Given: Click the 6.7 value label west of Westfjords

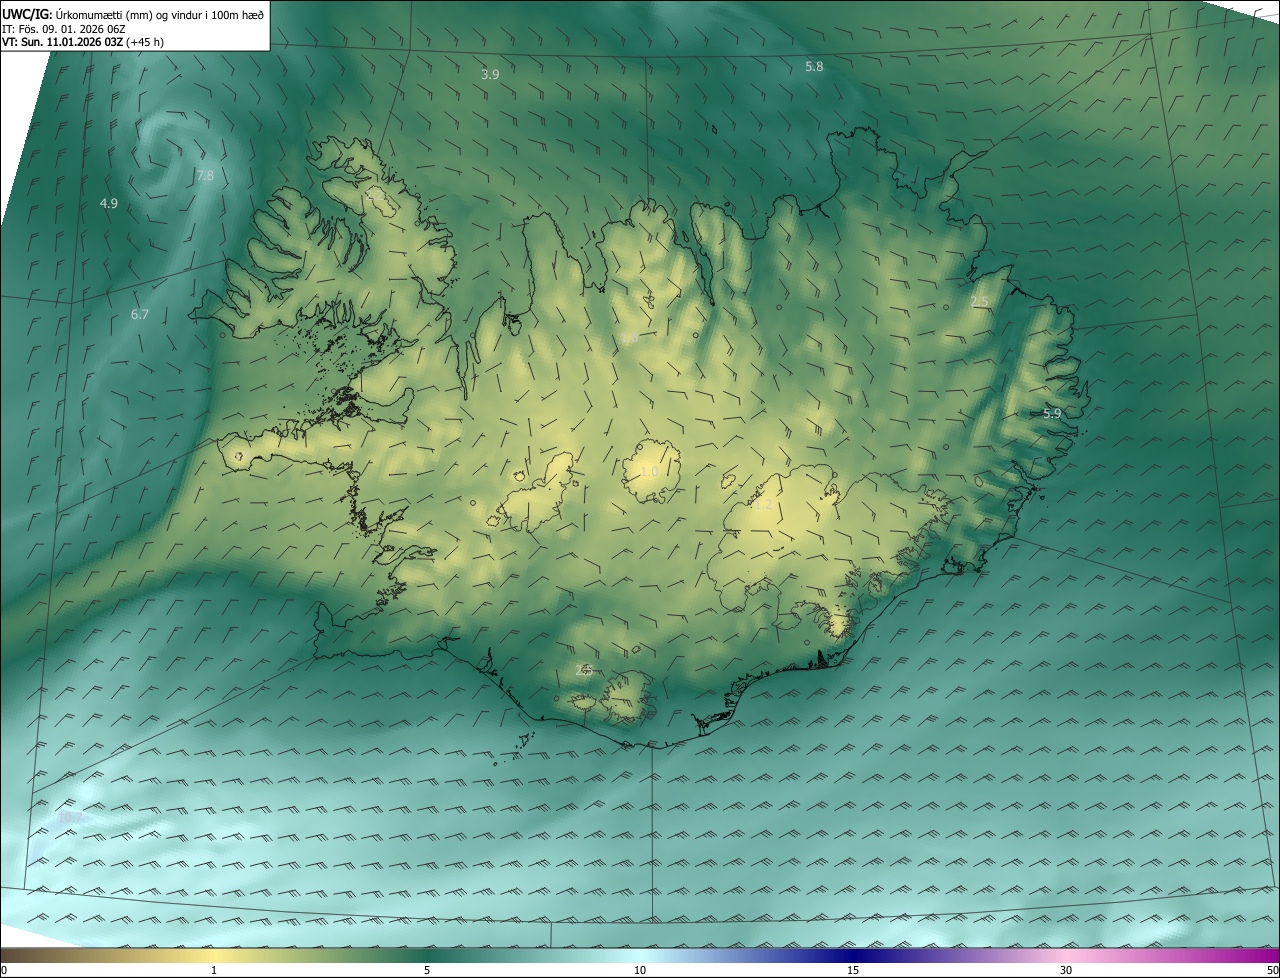Looking at the screenshot, I should [140, 315].
